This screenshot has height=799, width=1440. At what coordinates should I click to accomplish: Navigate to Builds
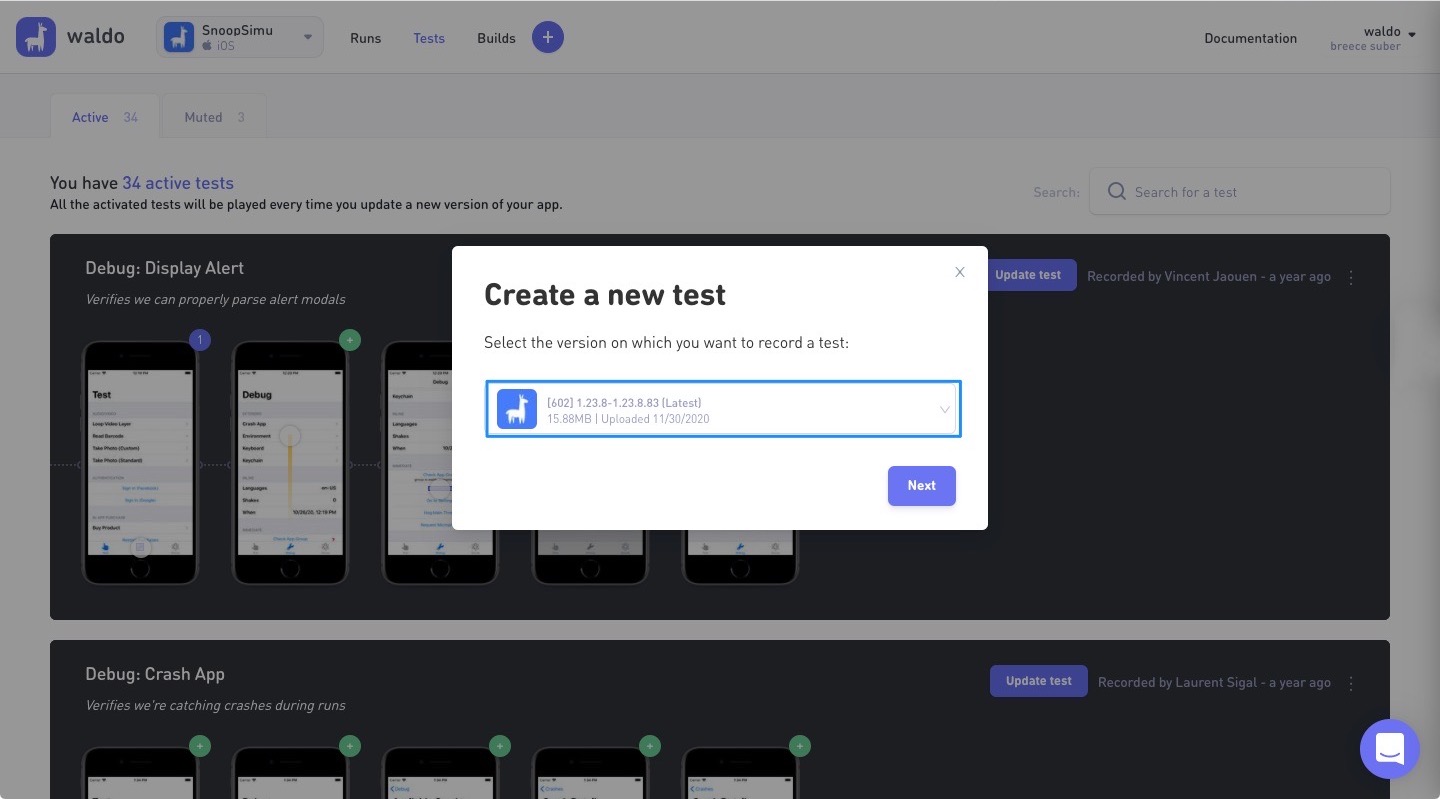496,38
